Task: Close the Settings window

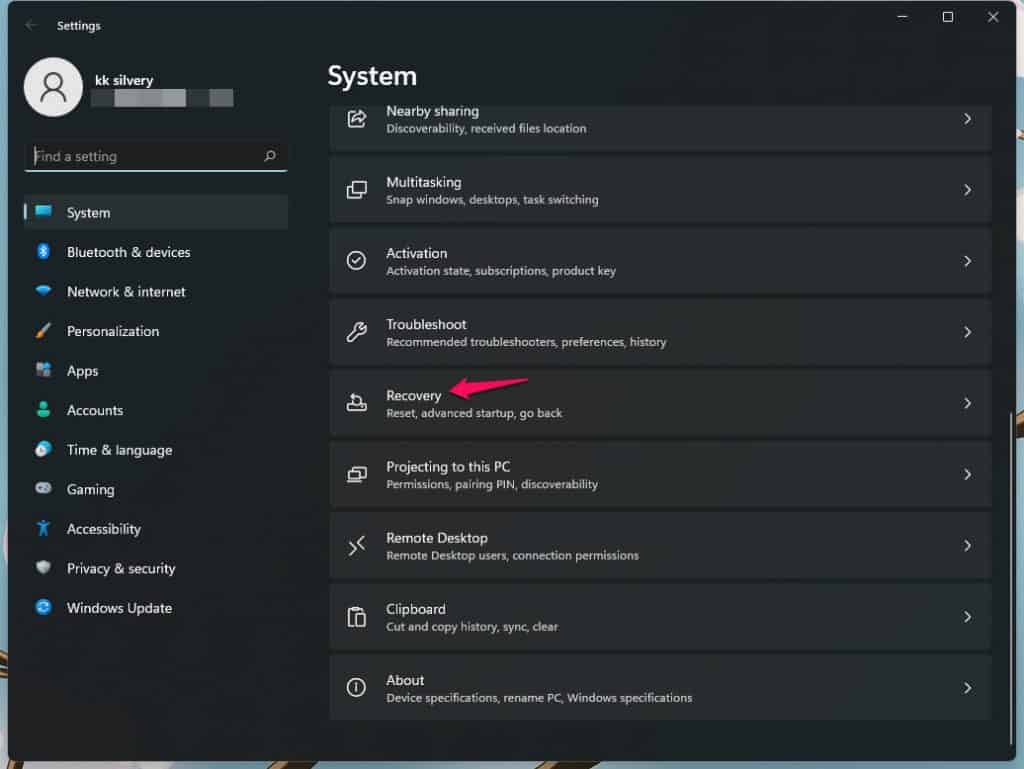Action: [993, 17]
